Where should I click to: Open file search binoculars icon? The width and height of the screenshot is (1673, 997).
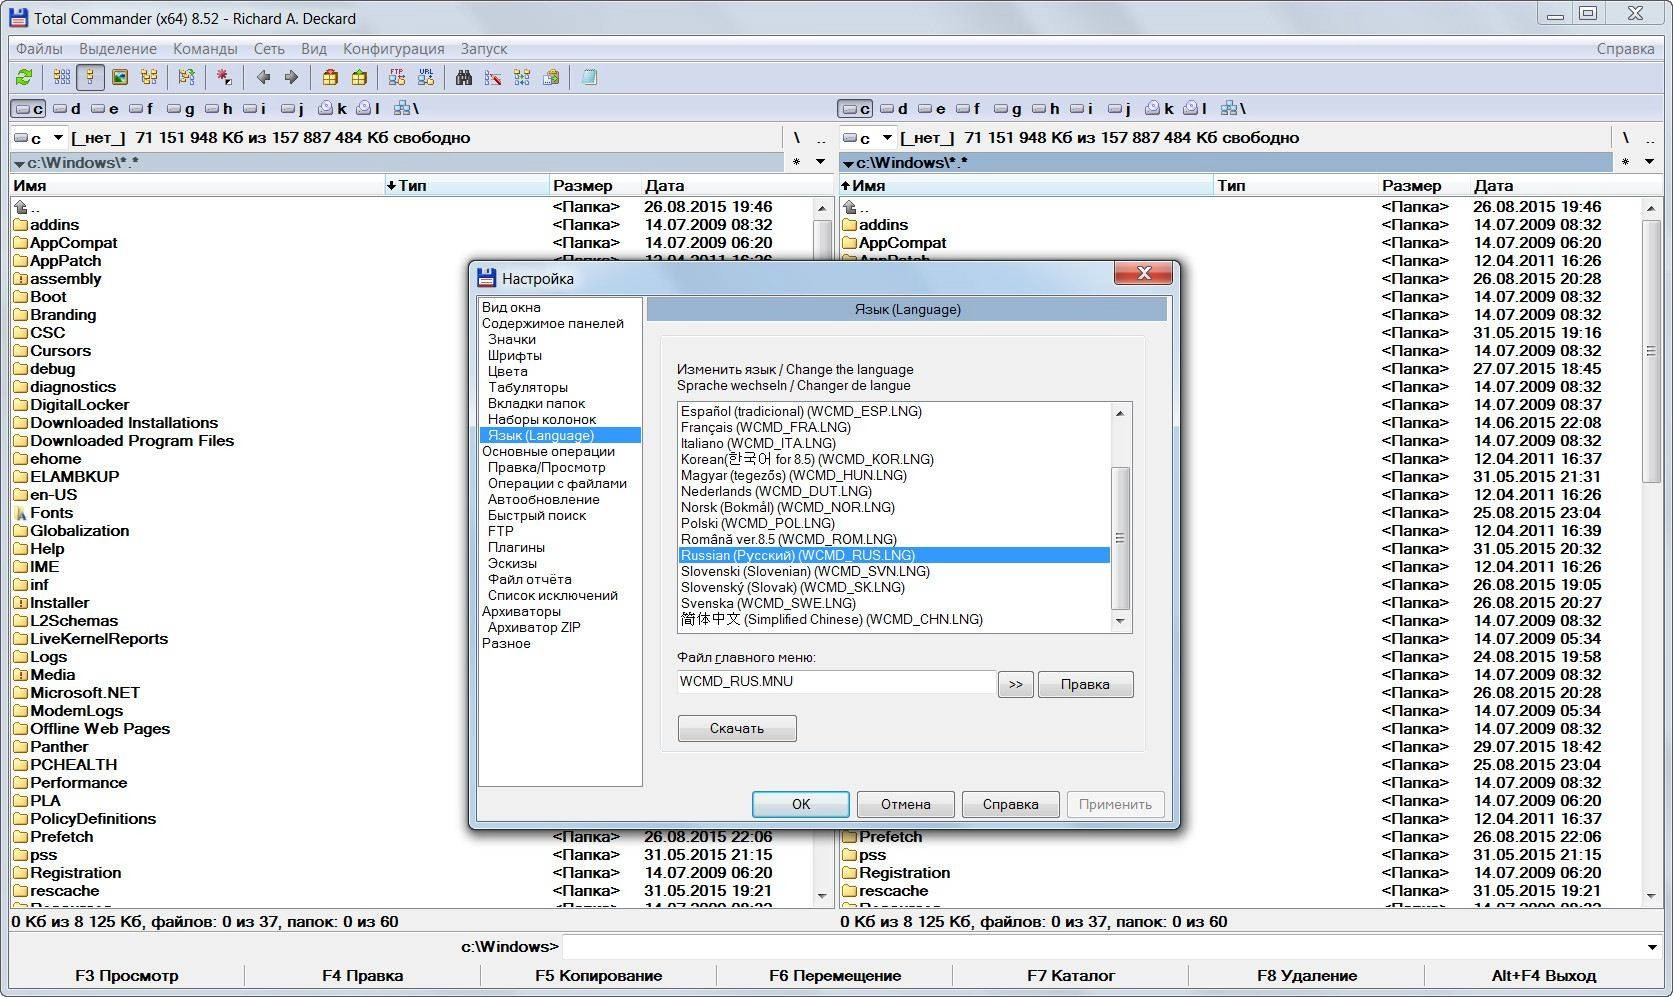[x=464, y=77]
